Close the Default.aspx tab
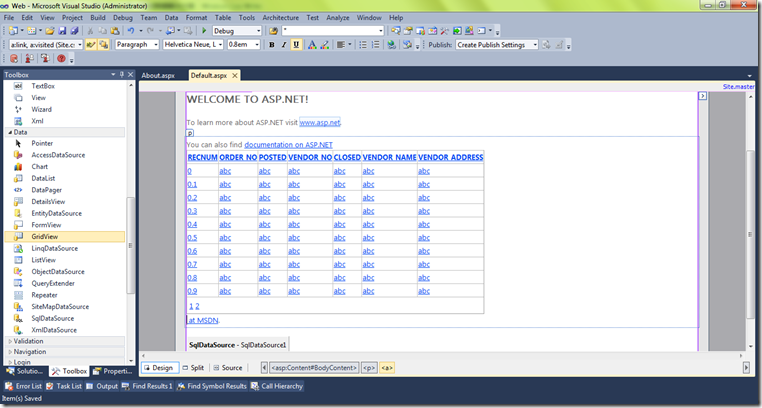 235,75
